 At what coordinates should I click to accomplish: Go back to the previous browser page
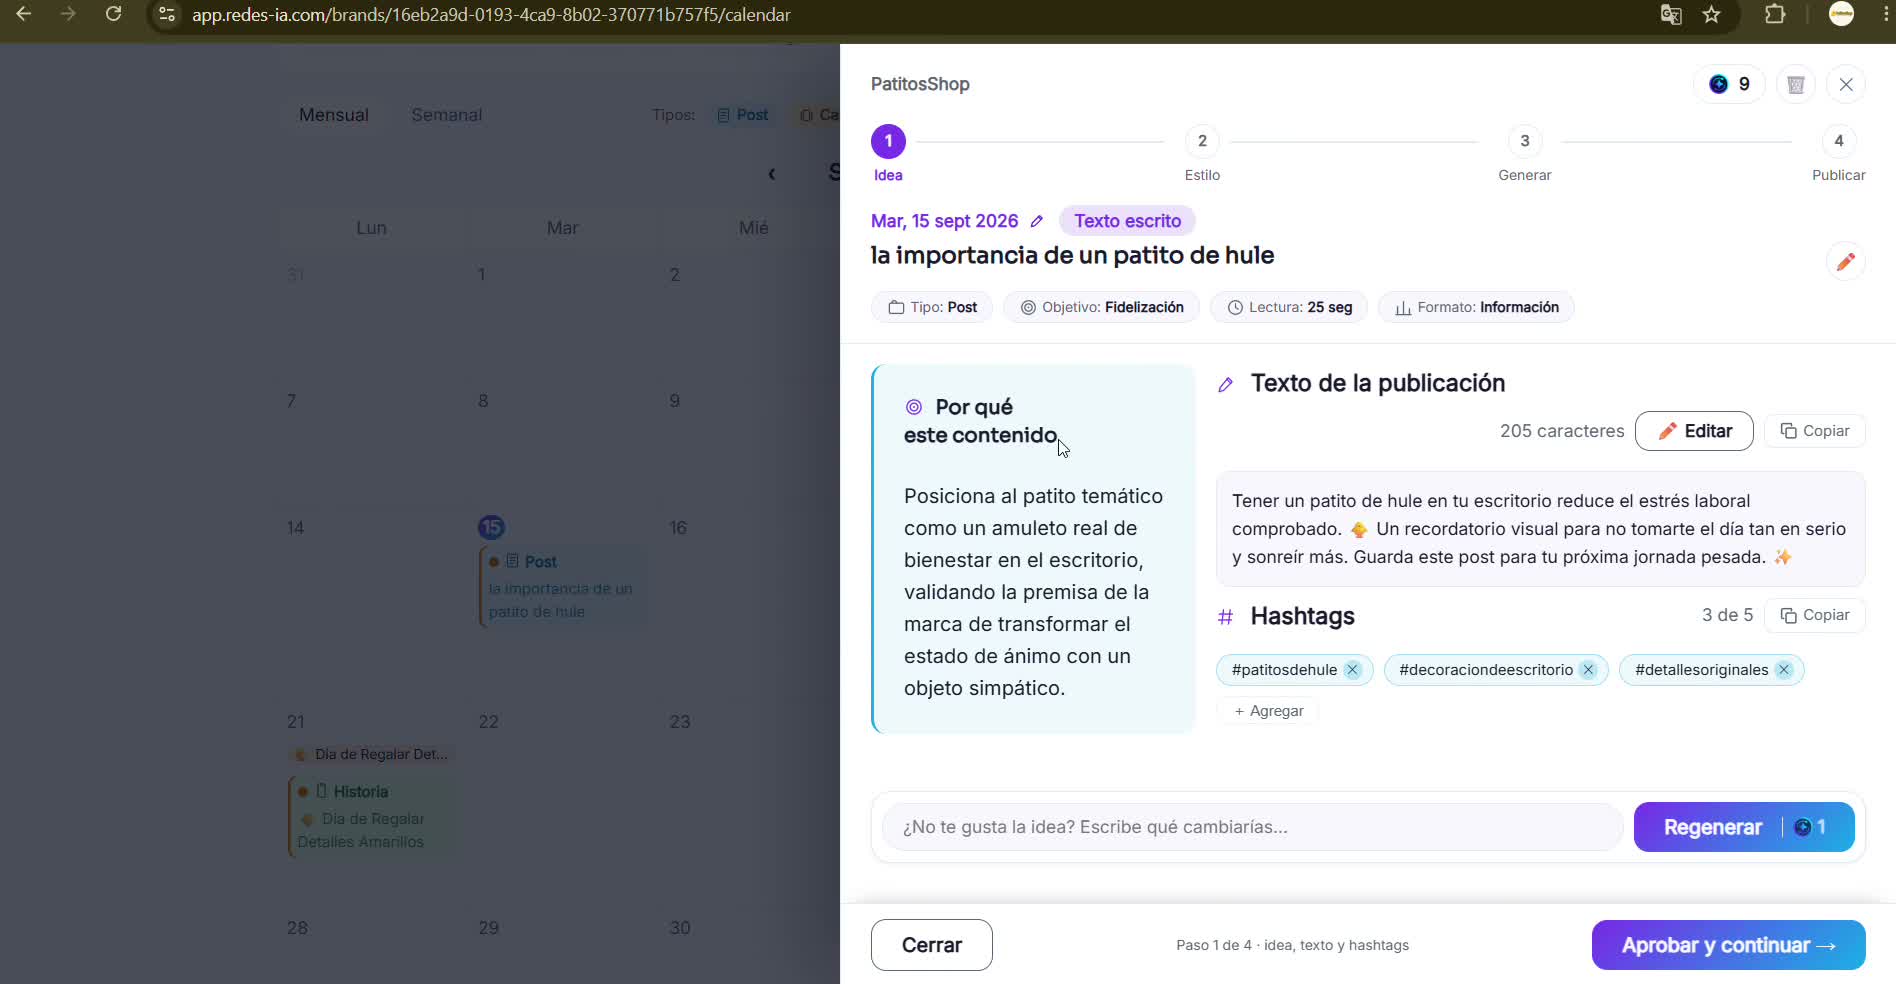point(24,15)
